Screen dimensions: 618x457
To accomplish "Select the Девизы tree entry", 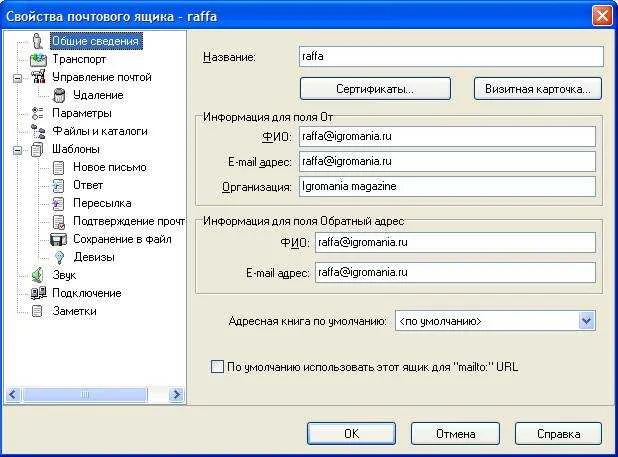I will tap(94, 257).
